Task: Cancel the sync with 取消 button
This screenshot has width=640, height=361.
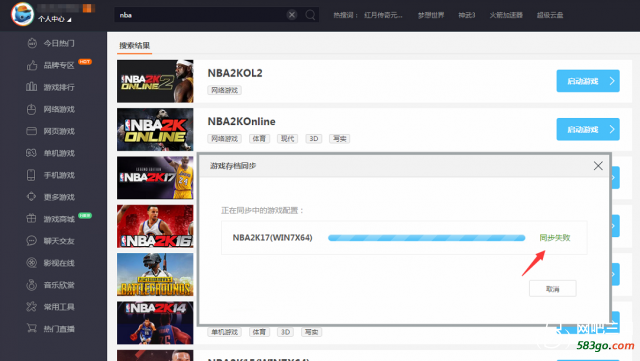Action: tap(553, 289)
